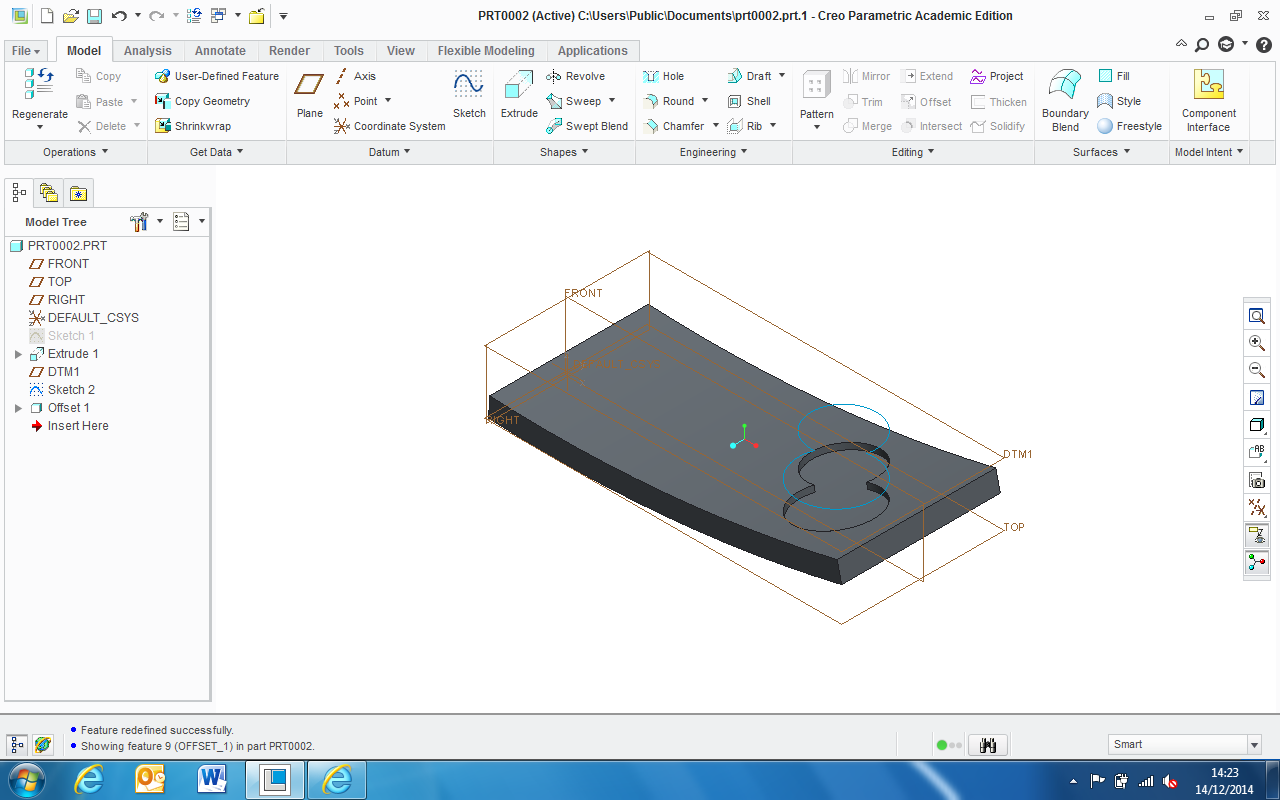1280x800 pixels.
Task: Open Internet Explorer from the taskbar
Action: pyautogui.click(x=89, y=780)
